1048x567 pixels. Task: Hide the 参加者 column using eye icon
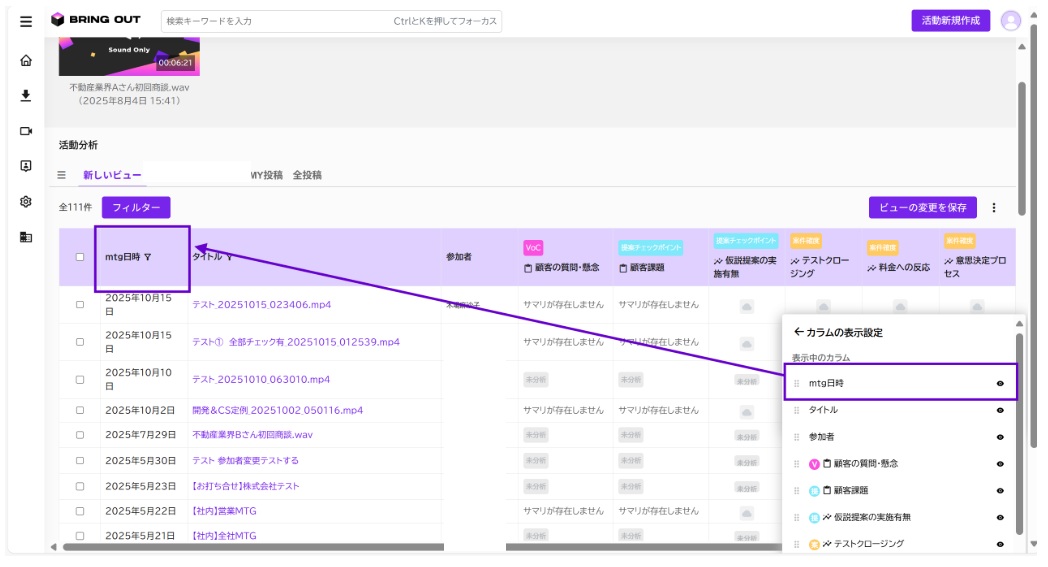coord(1000,437)
